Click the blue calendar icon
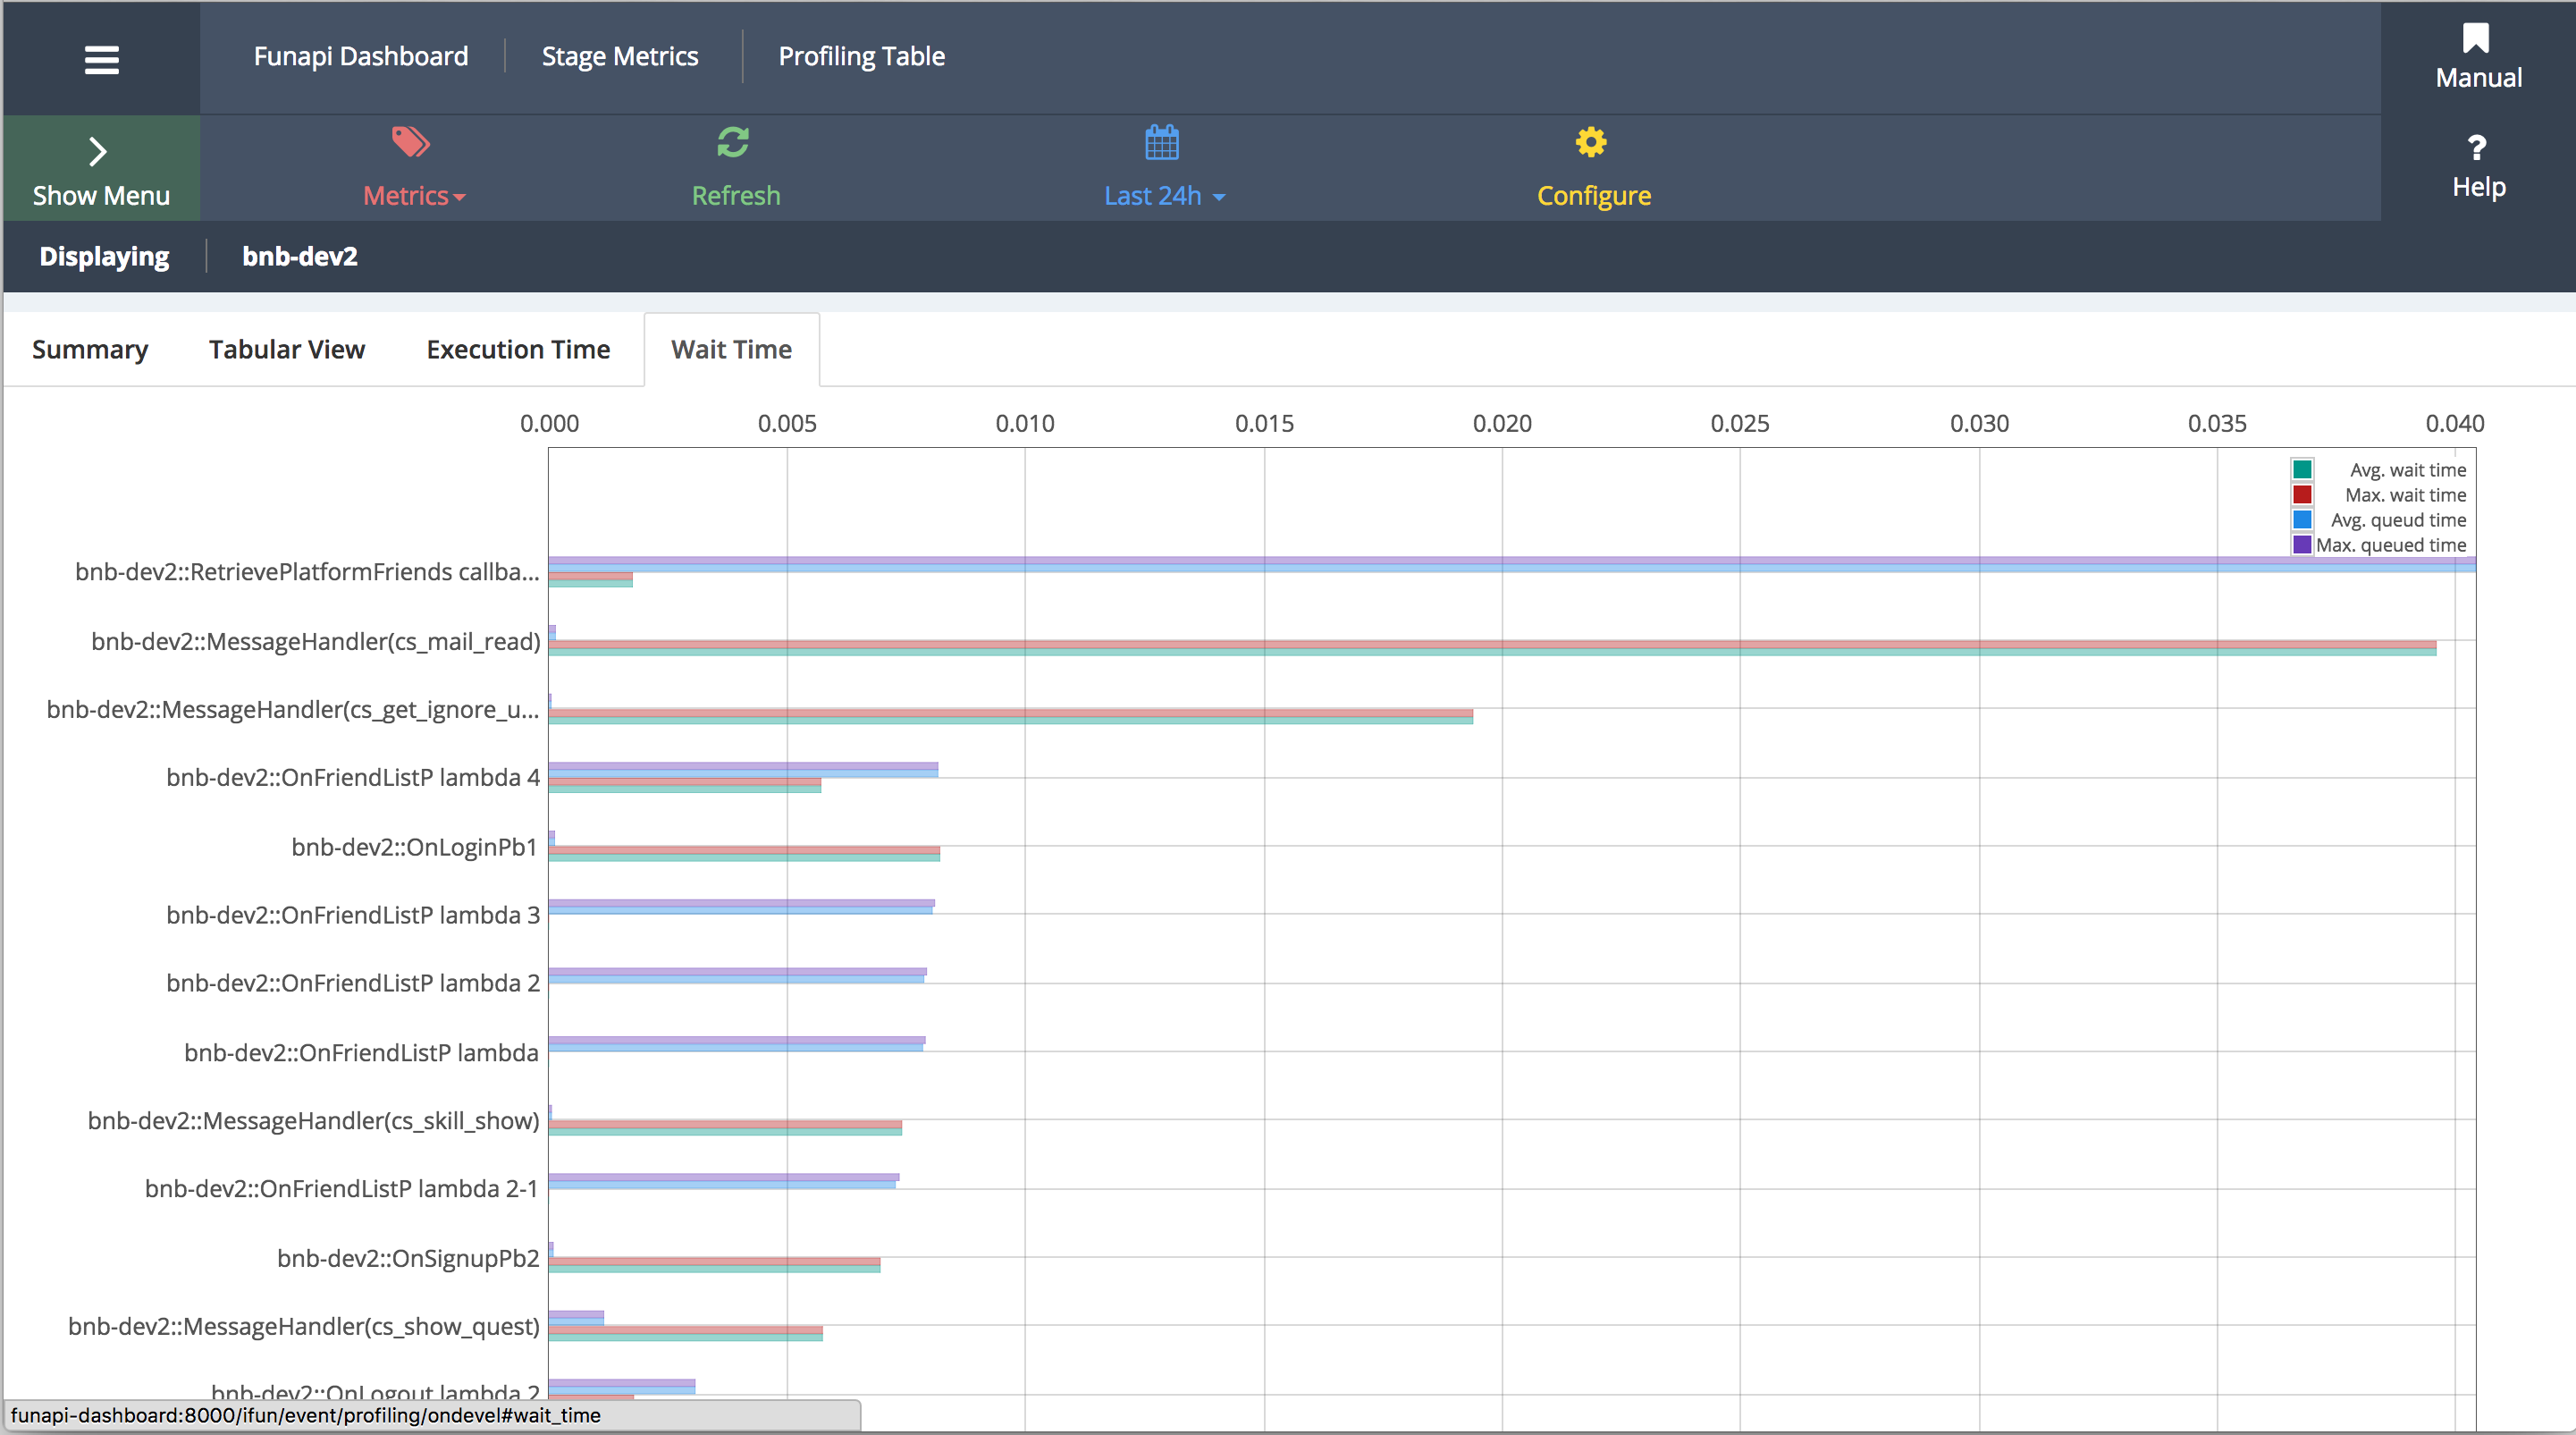Screen dimensions: 2576x1435 [x=1161, y=142]
